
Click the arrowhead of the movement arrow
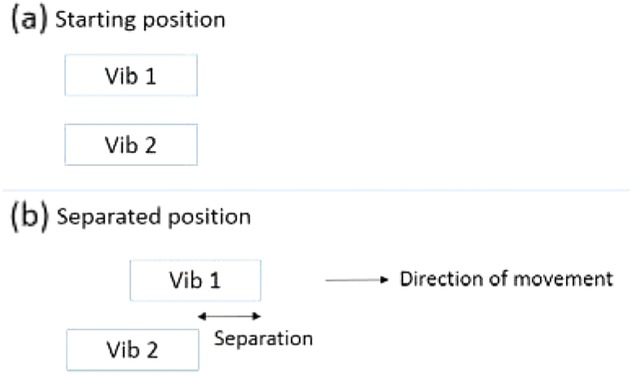384,280
